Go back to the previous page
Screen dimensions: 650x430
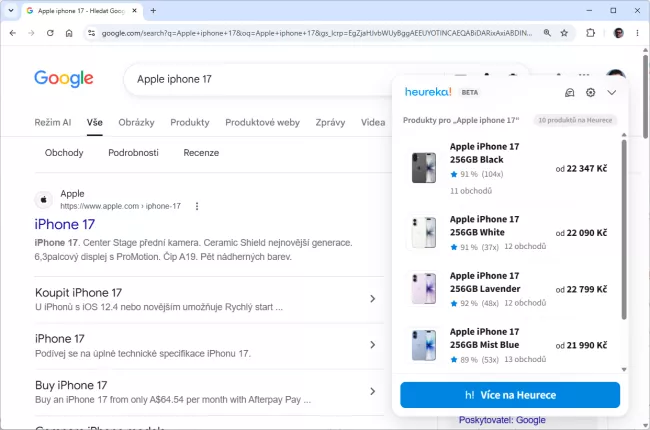[13, 33]
